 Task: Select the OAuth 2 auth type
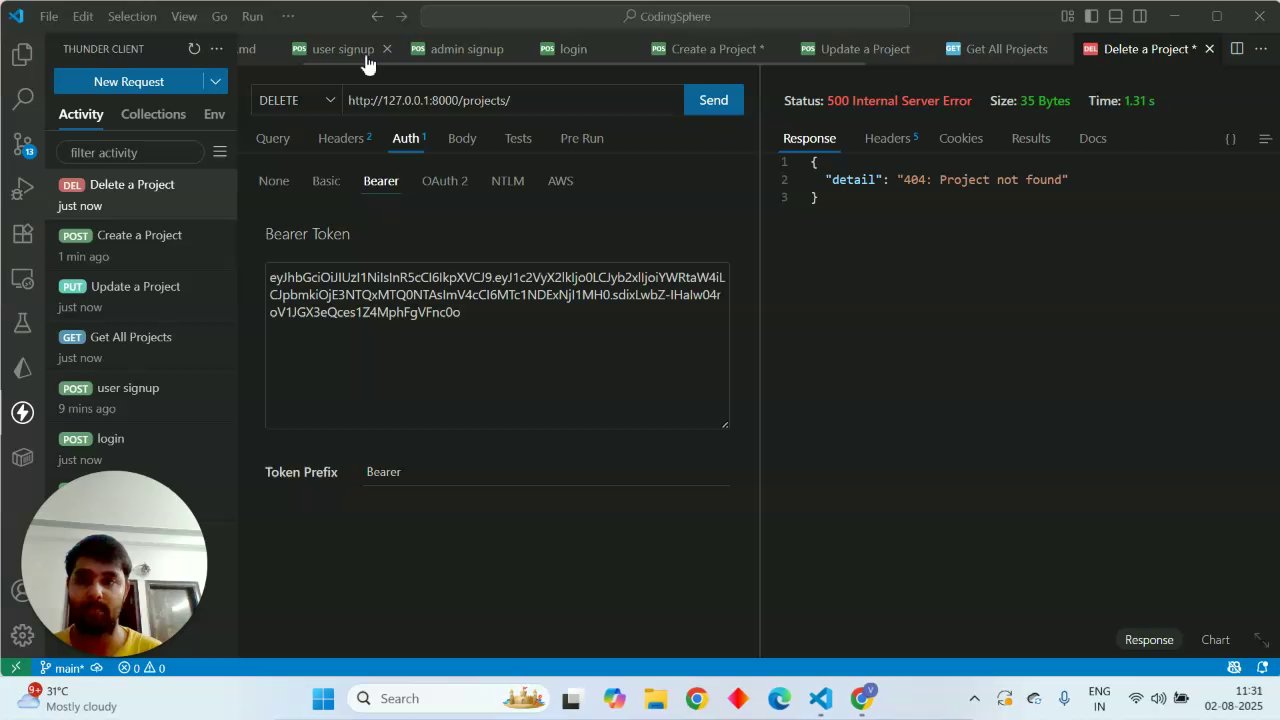click(x=445, y=181)
